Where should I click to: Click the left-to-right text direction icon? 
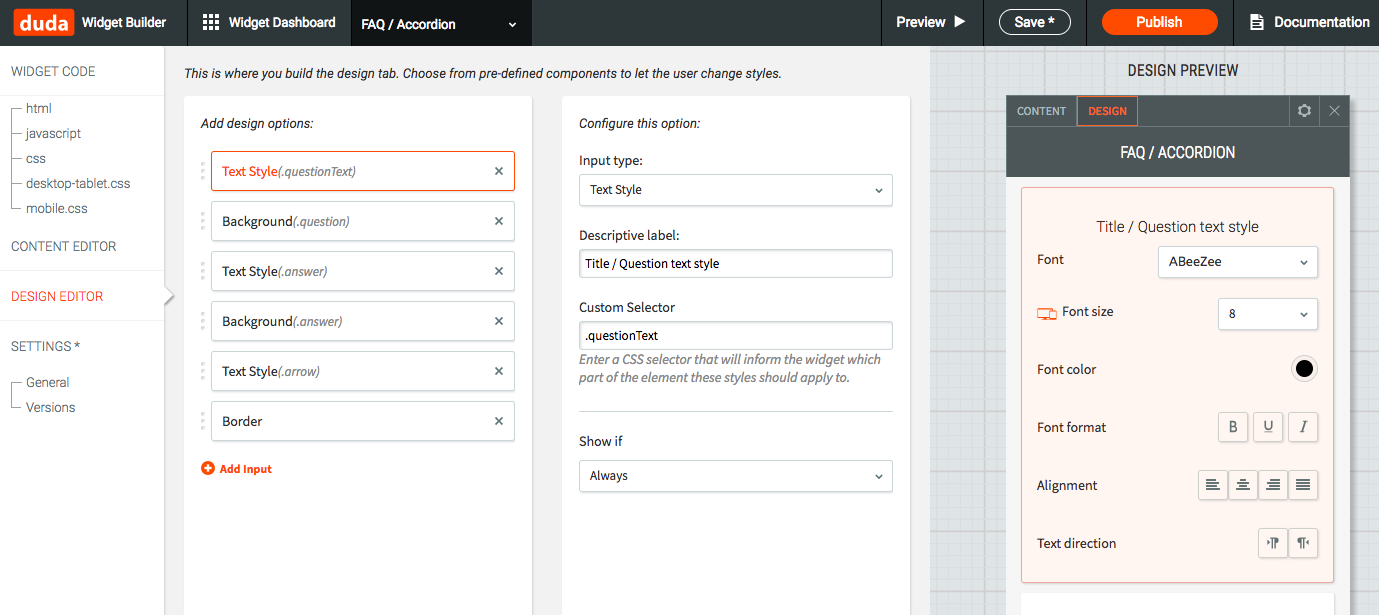(x=1273, y=543)
